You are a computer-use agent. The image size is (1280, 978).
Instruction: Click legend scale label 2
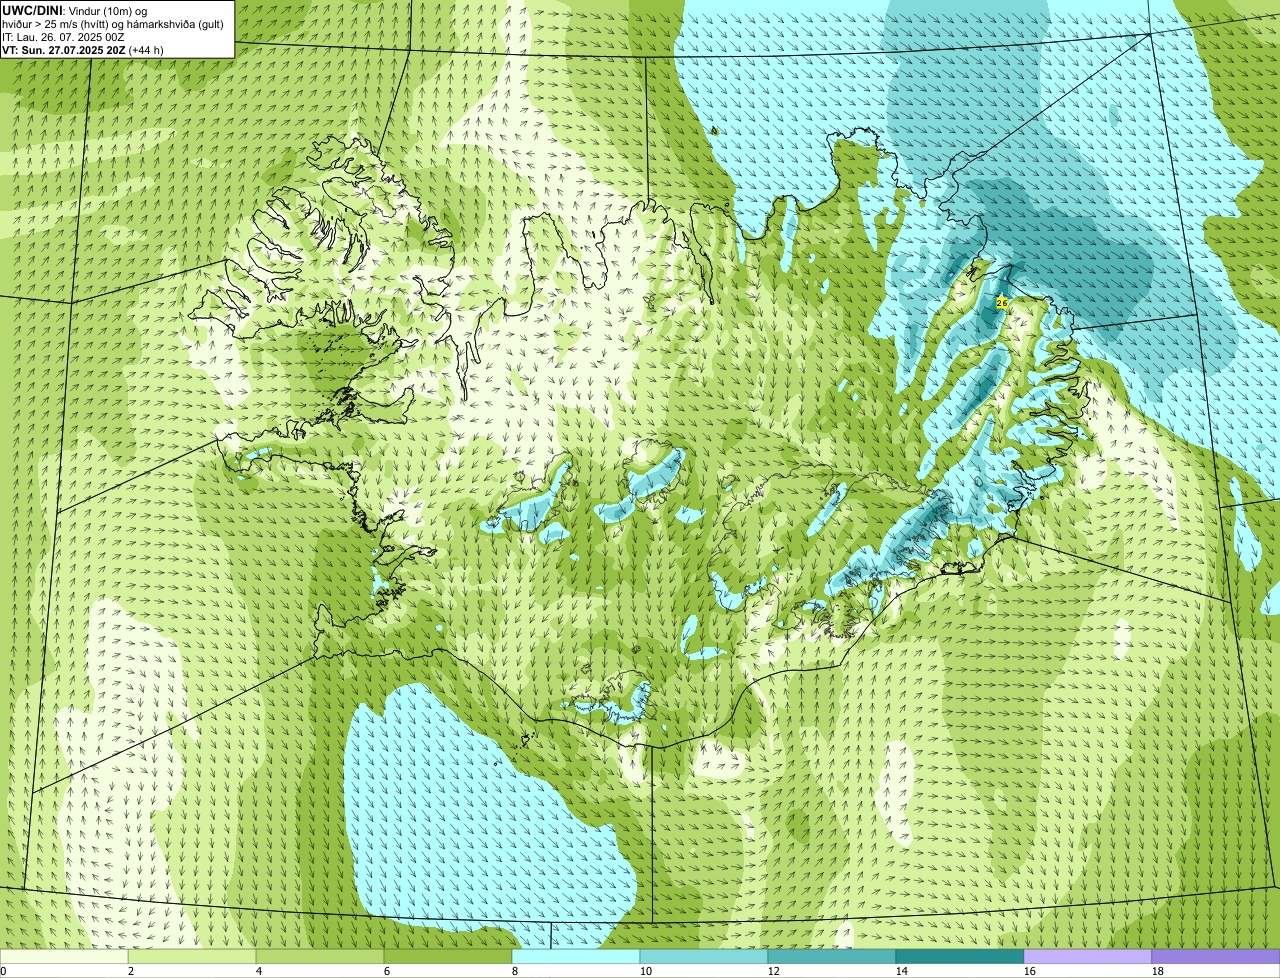tap(131, 971)
